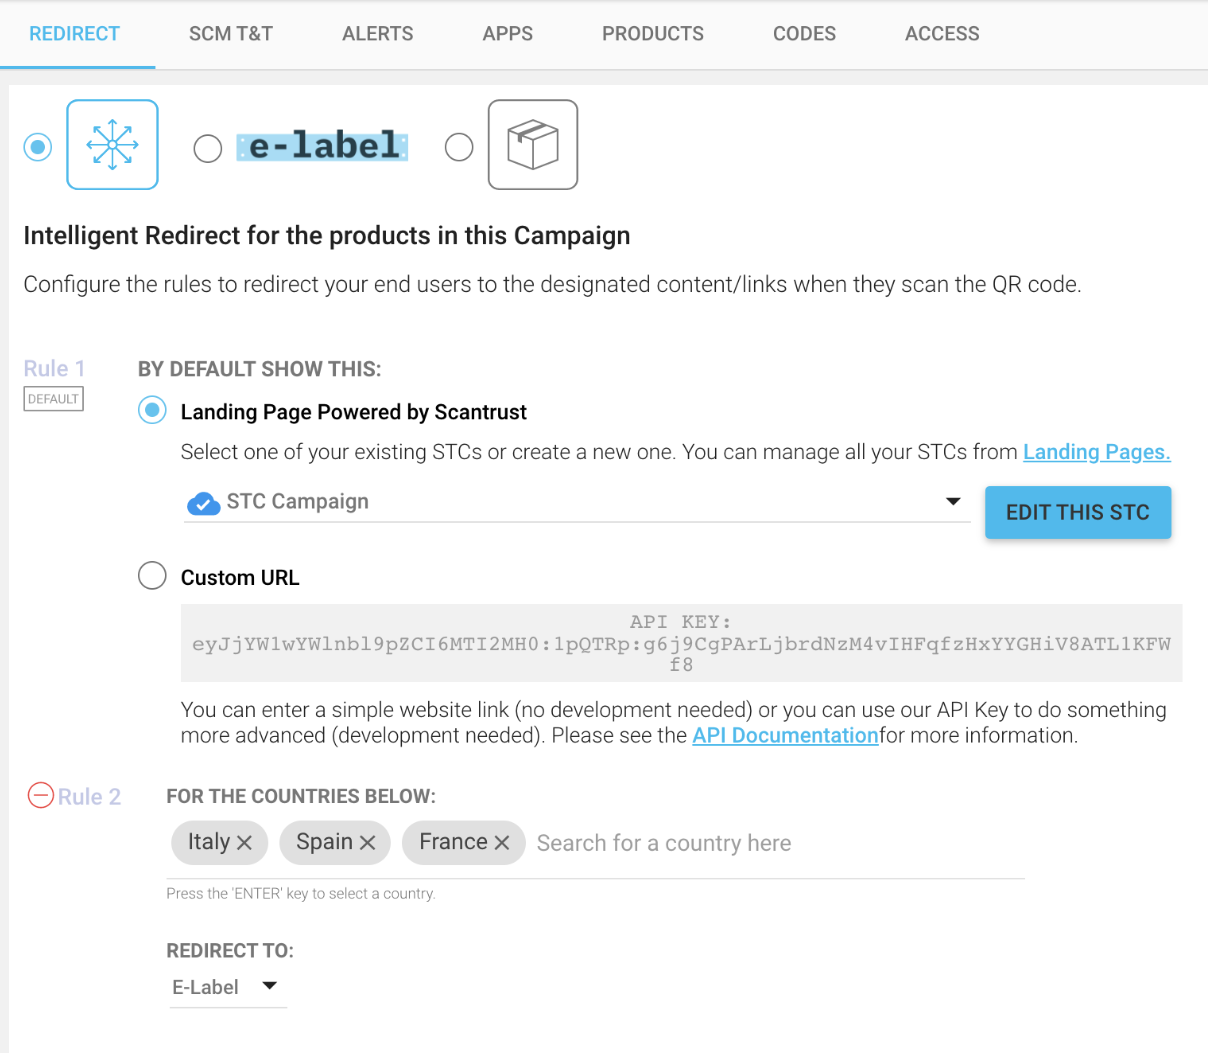Delete Rule 2 with red minus icon
The image size is (1210, 1054).
[x=40, y=796]
